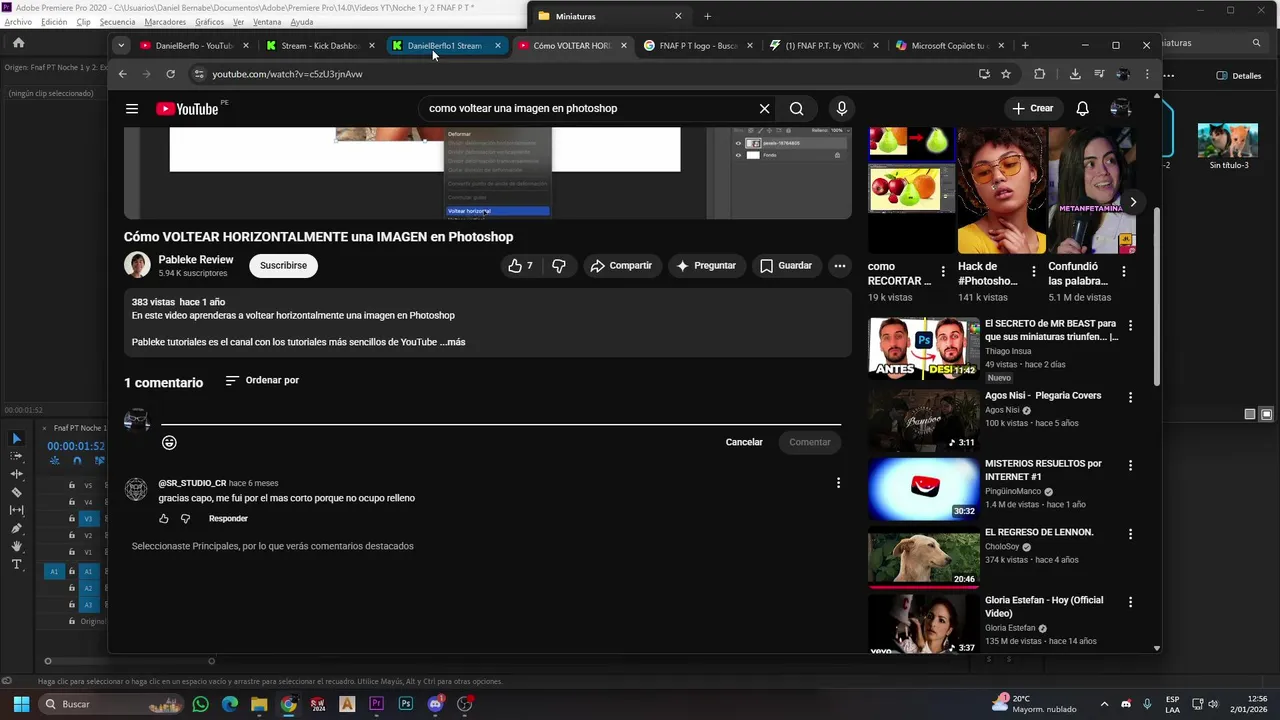
Task: Click the Guardar button
Action: pyautogui.click(x=786, y=266)
